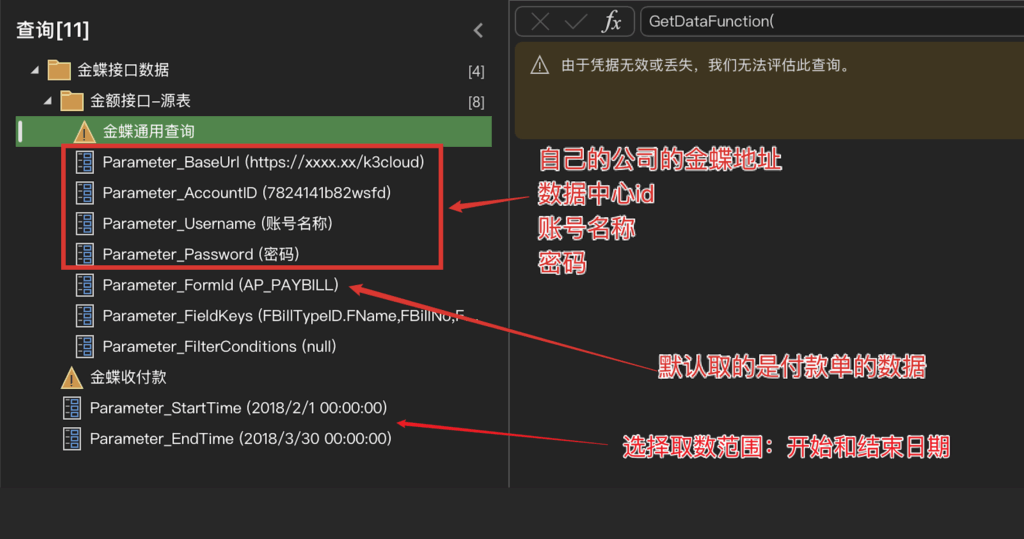Select Parameter_FilterConditions (null)
This screenshot has height=539, width=1024.
[x=219, y=346]
